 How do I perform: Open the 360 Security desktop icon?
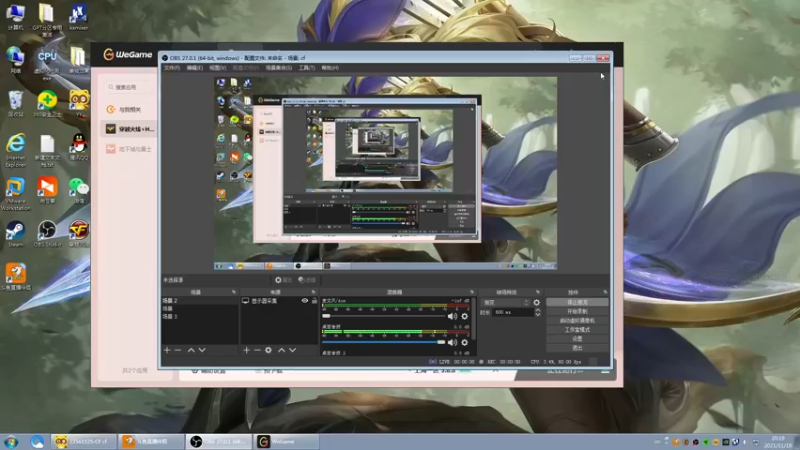point(47,103)
